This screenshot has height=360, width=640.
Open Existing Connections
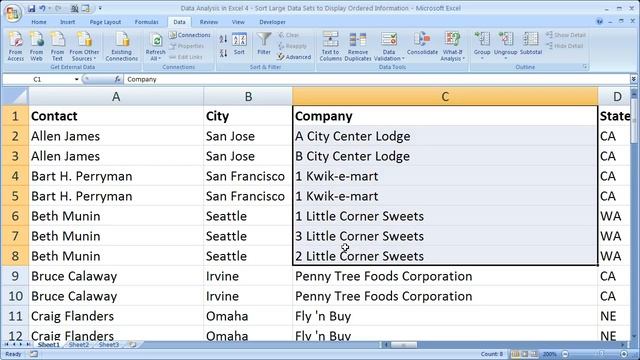(122, 47)
